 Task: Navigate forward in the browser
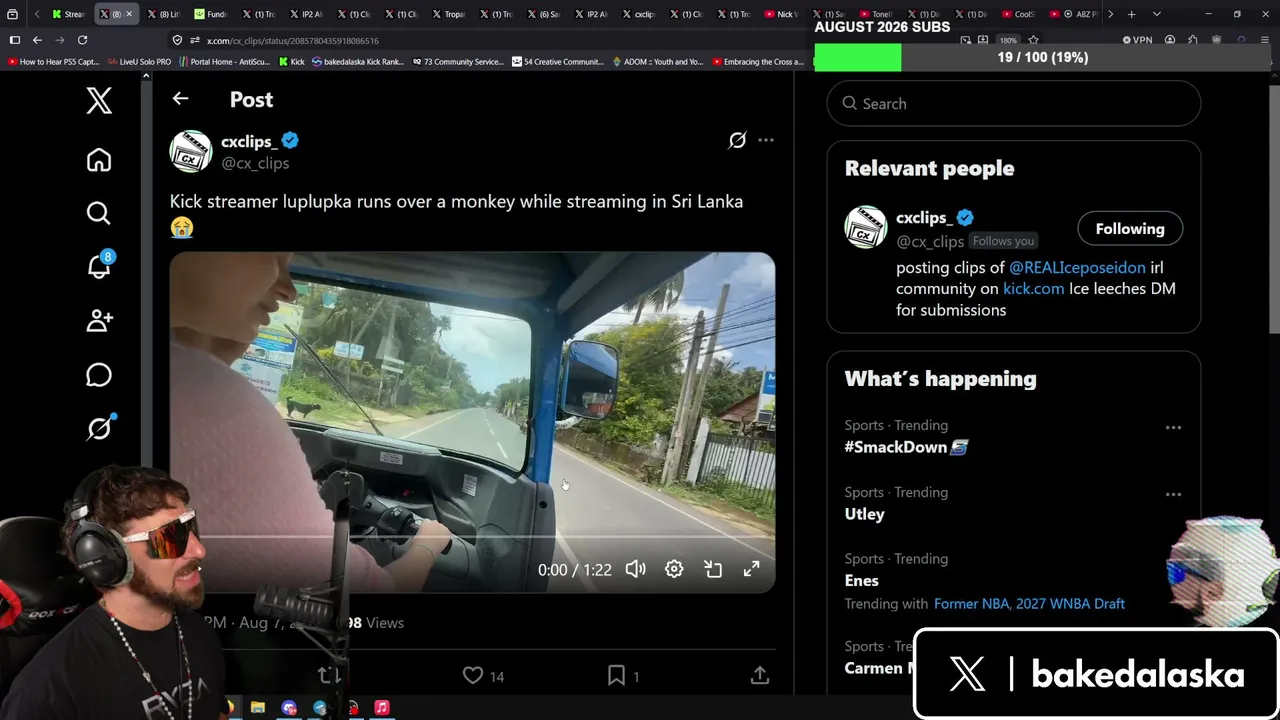tap(59, 40)
